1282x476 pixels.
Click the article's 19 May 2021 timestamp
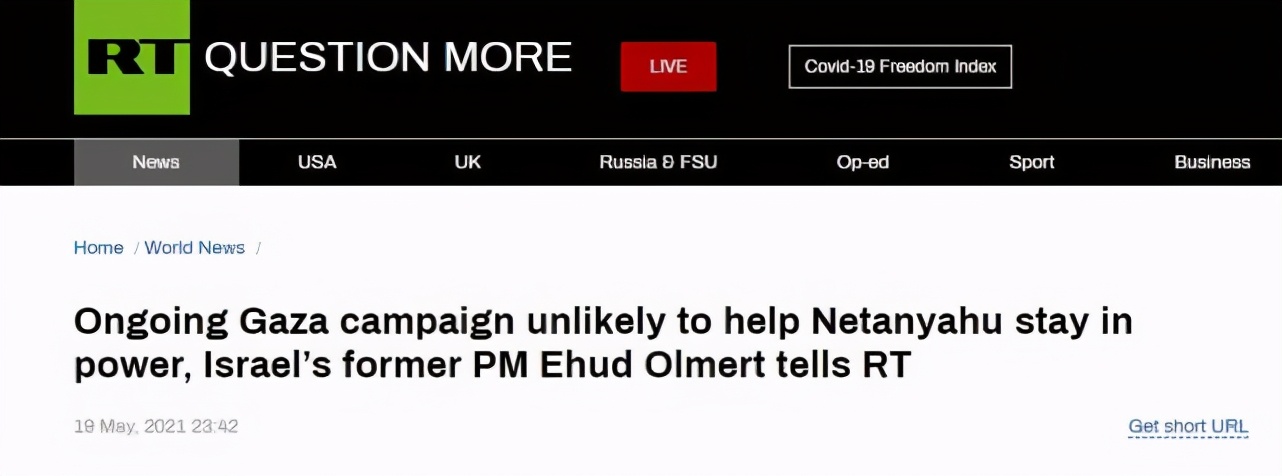coord(156,426)
